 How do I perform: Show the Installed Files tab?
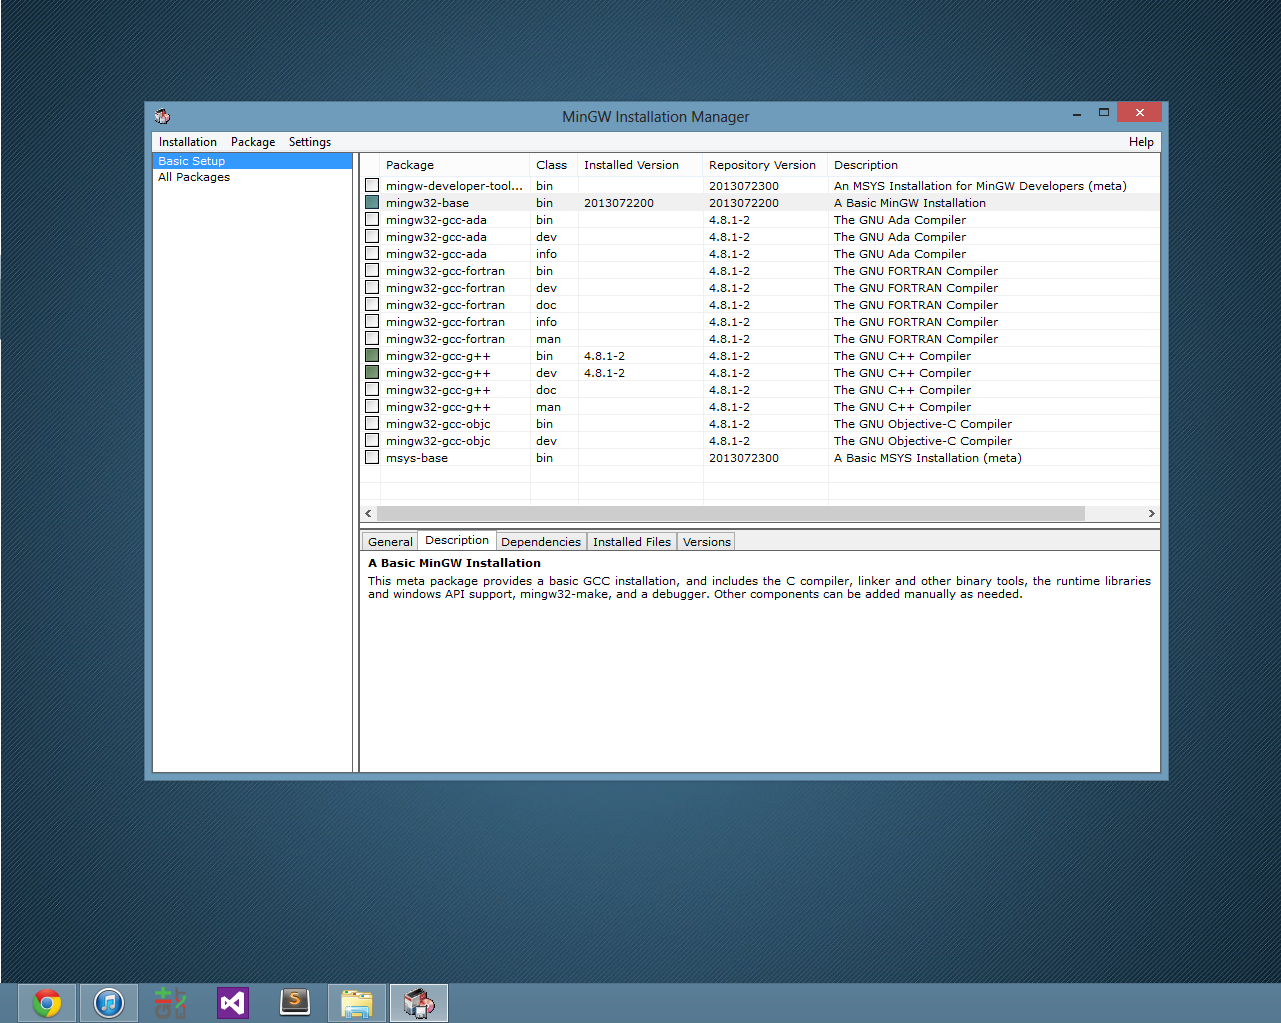click(632, 542)
